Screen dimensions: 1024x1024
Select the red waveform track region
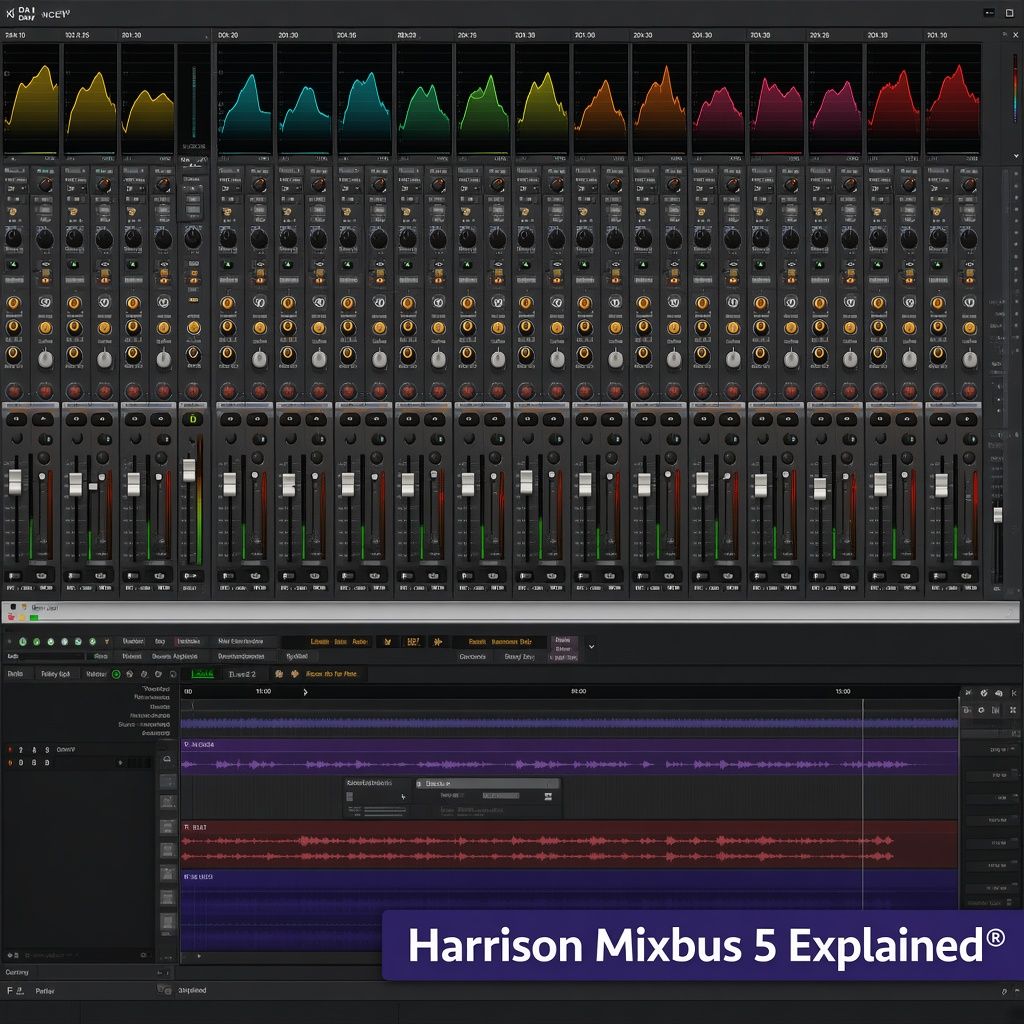pyautogui.click(x=569, y=844)
